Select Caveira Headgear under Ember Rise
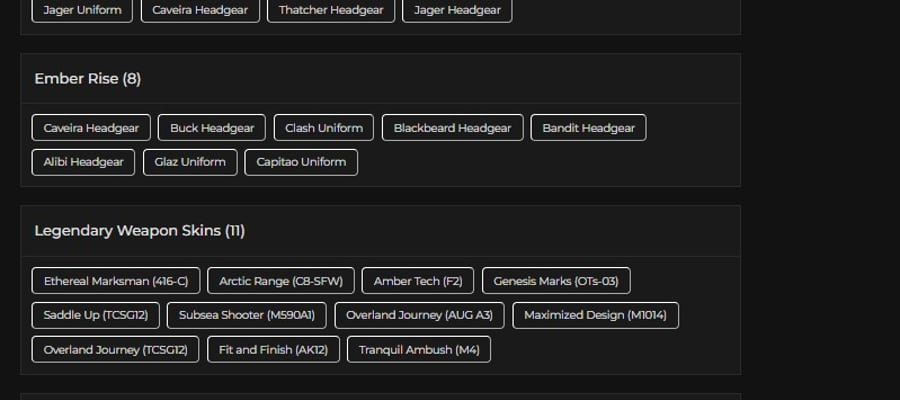Image resolution: width=900 pixels, height=400 pixels. [91, 128]
